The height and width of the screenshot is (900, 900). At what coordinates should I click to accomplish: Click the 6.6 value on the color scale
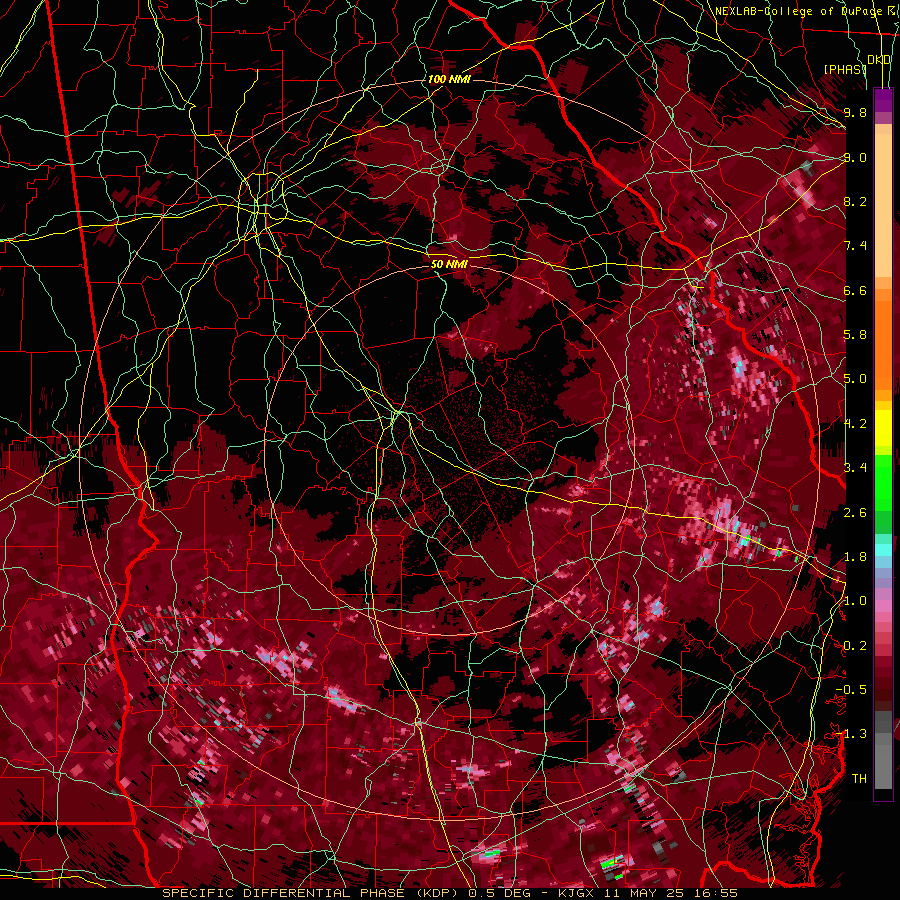(855, 290)
